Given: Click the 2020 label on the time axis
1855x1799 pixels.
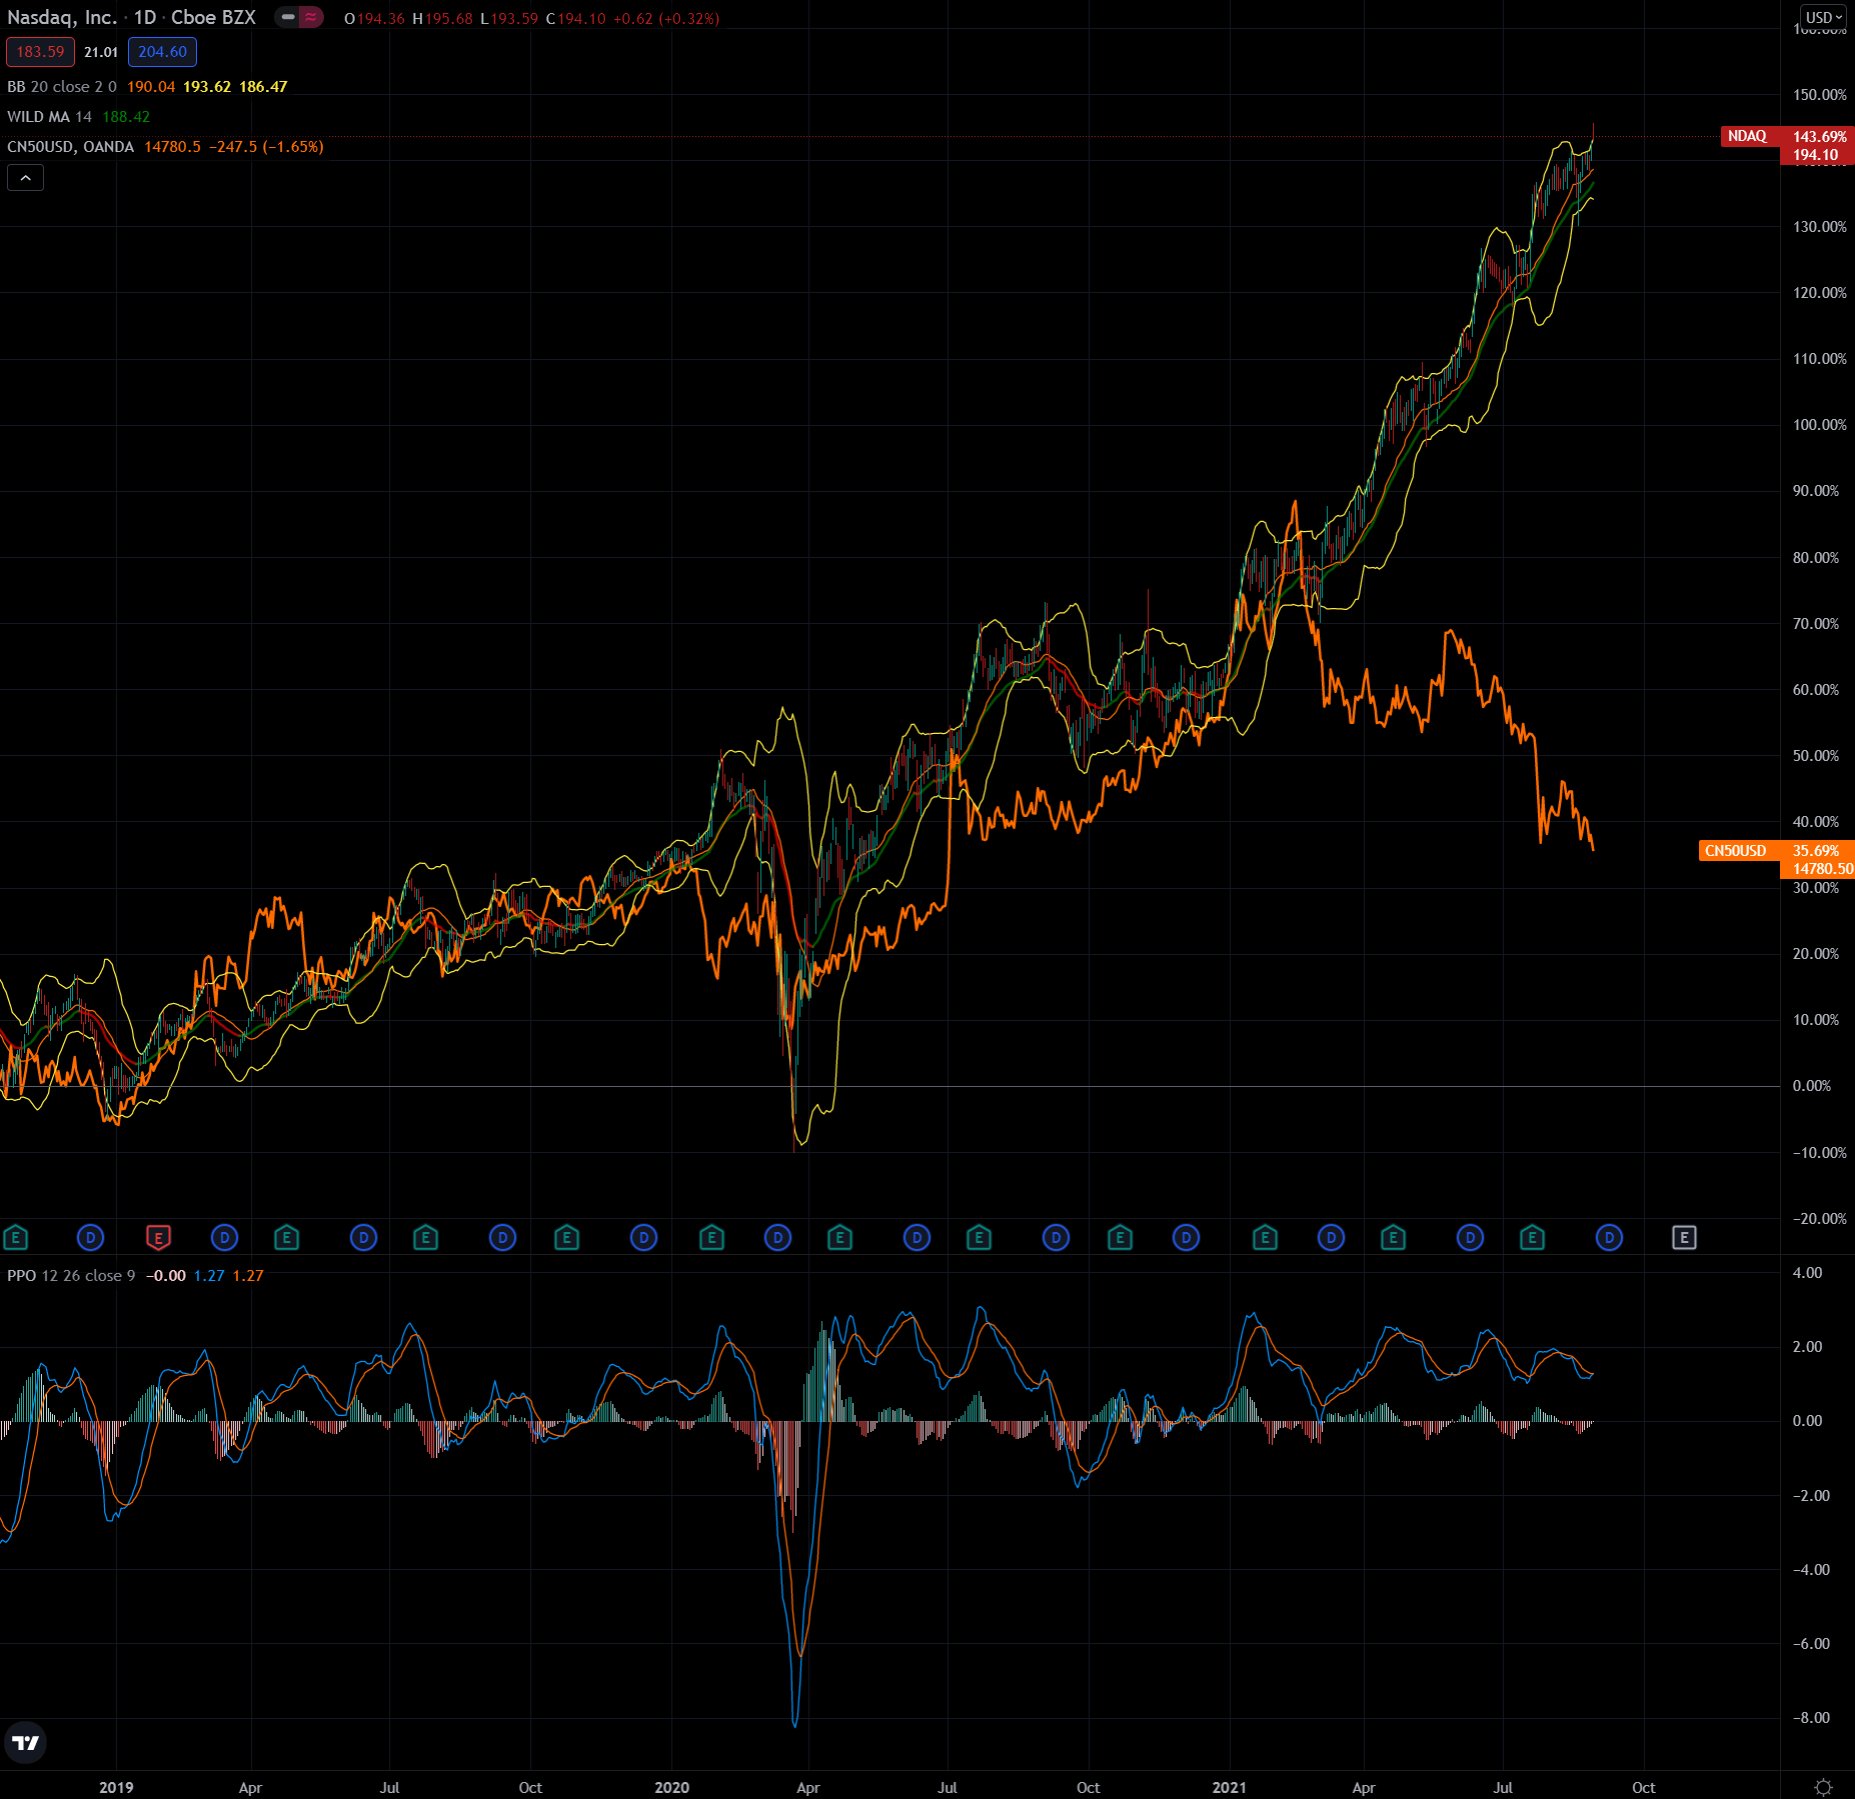Looking at the screenshot, I should point(672,1787).
